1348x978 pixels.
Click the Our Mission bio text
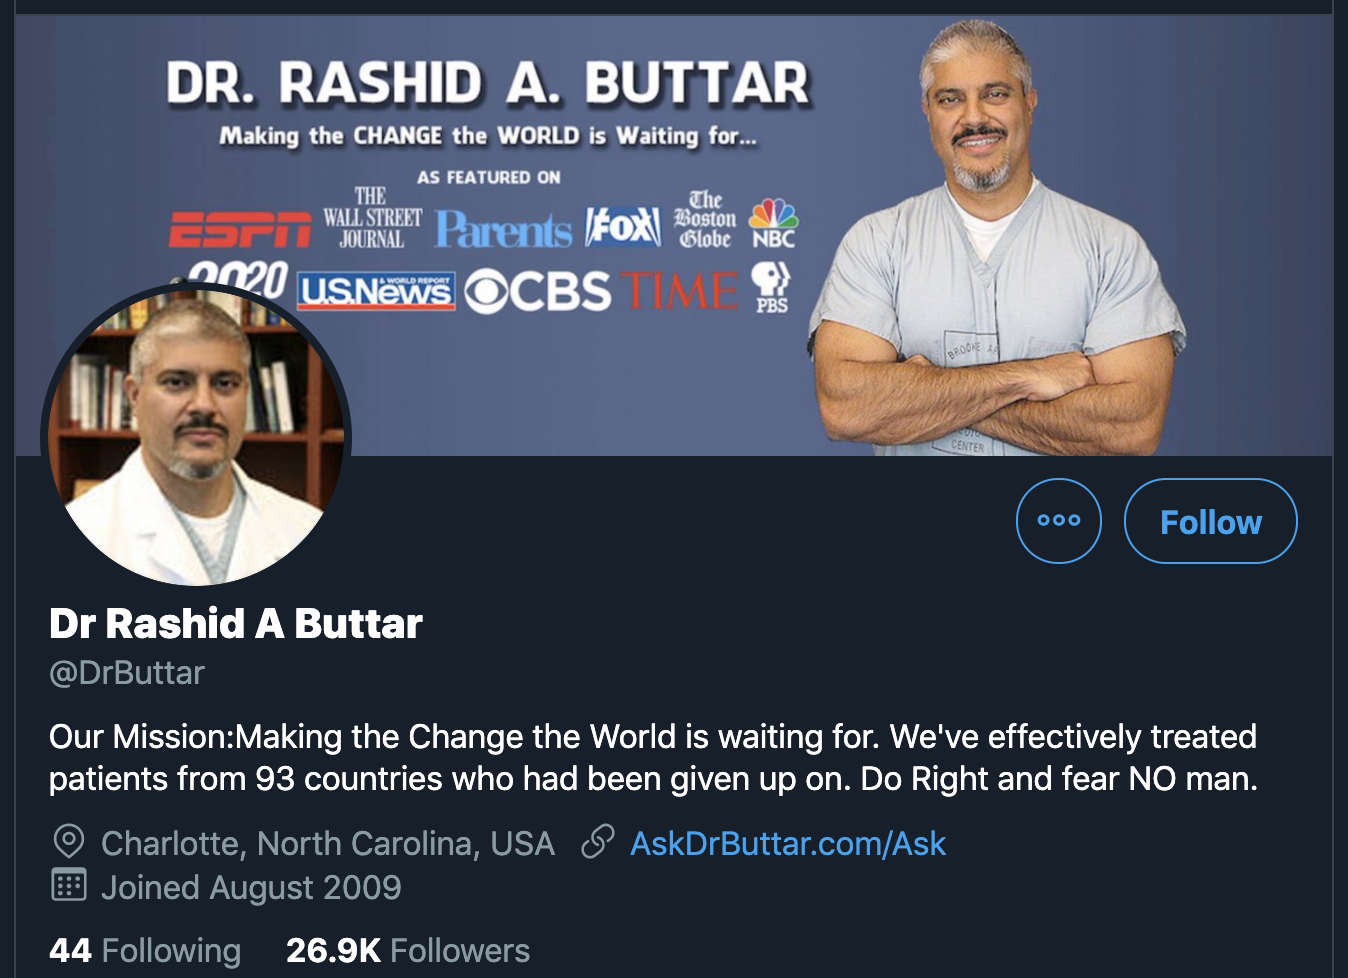tap(653, 757)
